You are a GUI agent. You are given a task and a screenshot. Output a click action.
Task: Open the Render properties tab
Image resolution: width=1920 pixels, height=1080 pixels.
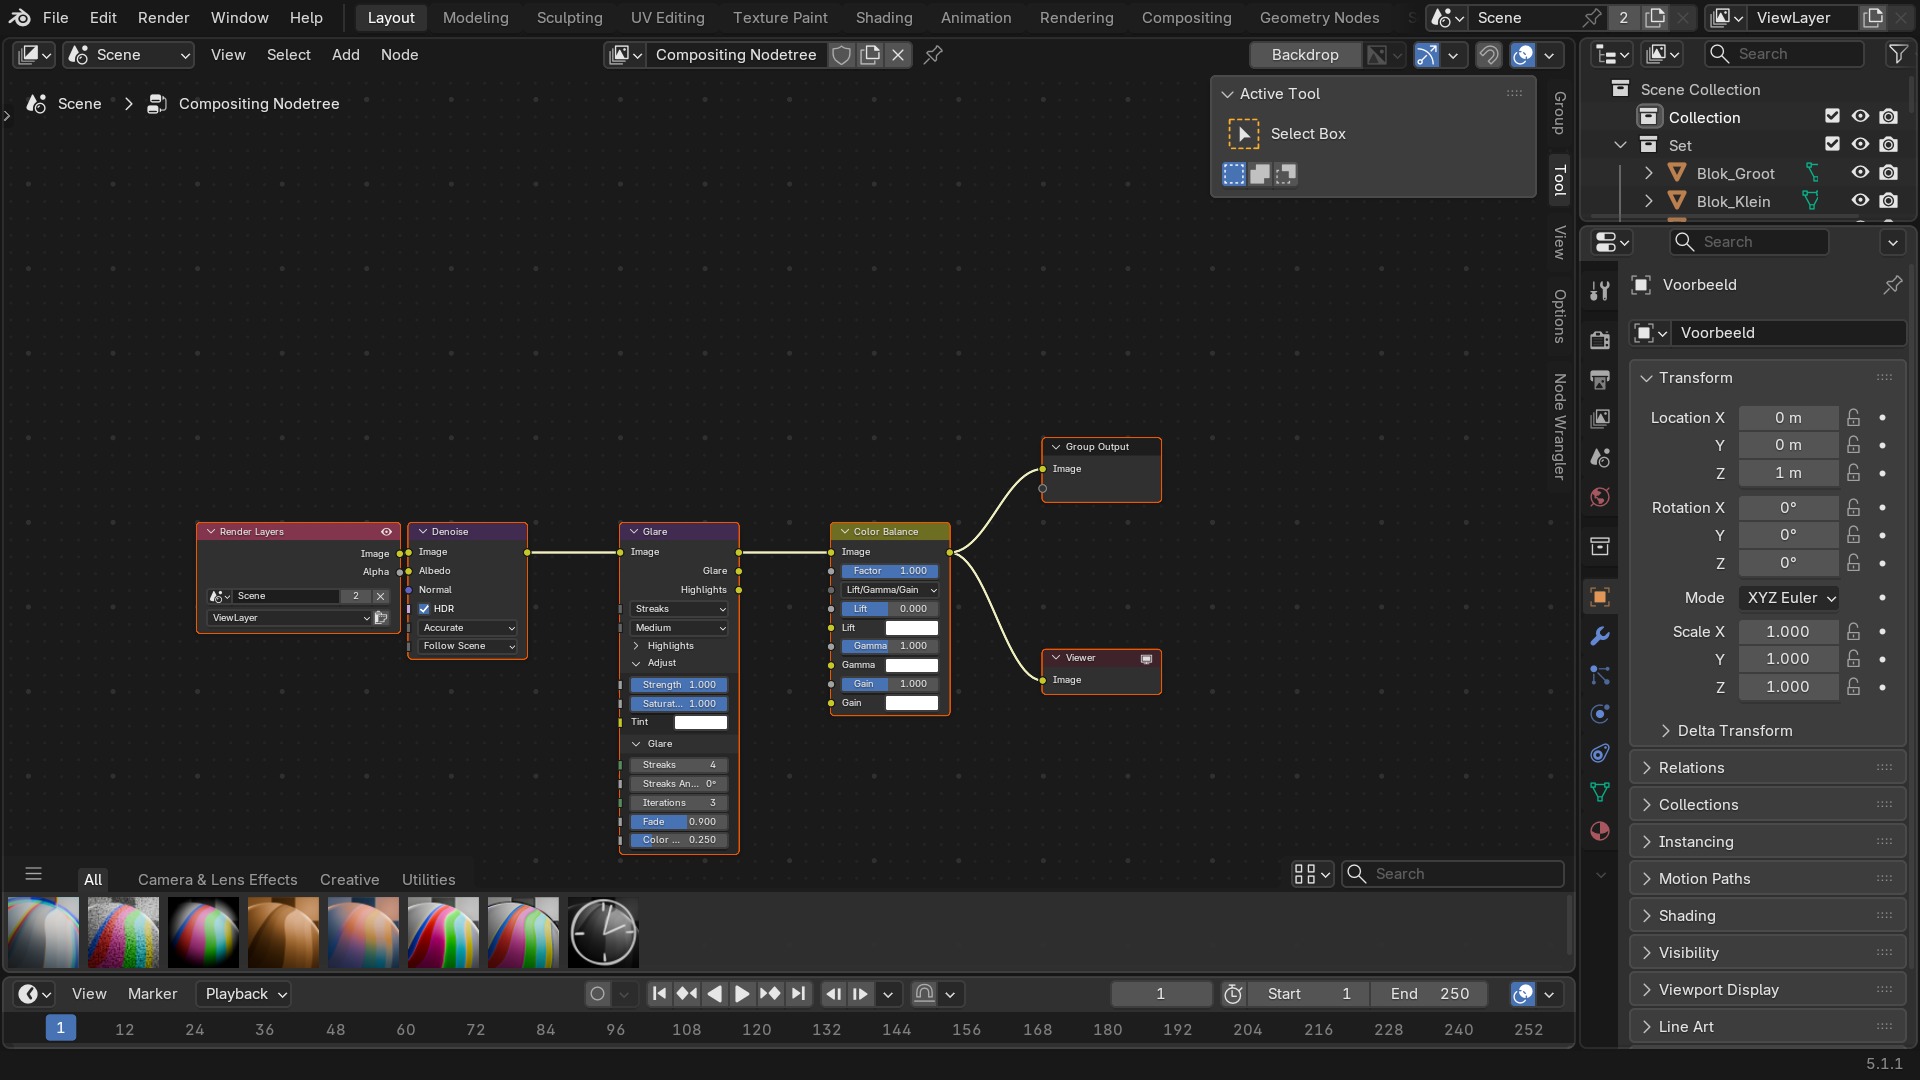pos(1600,340)
